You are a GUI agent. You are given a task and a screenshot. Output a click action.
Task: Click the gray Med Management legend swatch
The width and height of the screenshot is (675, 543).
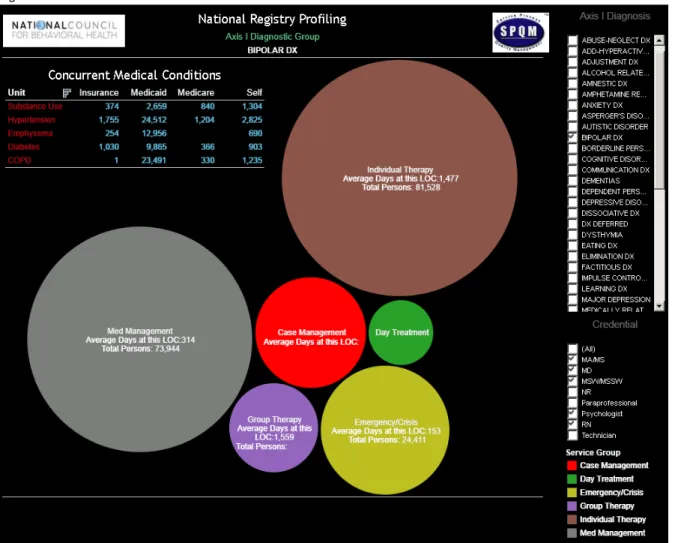coord(572,533)
